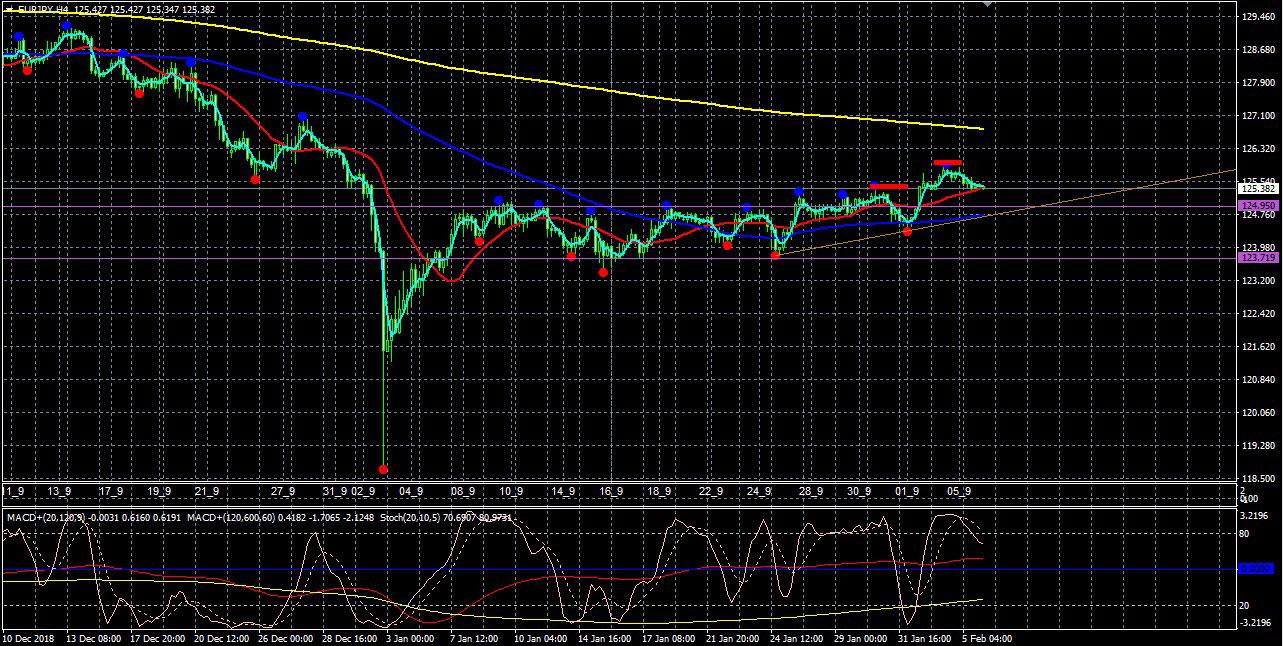Click the 127.100 price scale value
1283x646 pixels.
(x=1259, y=116)
